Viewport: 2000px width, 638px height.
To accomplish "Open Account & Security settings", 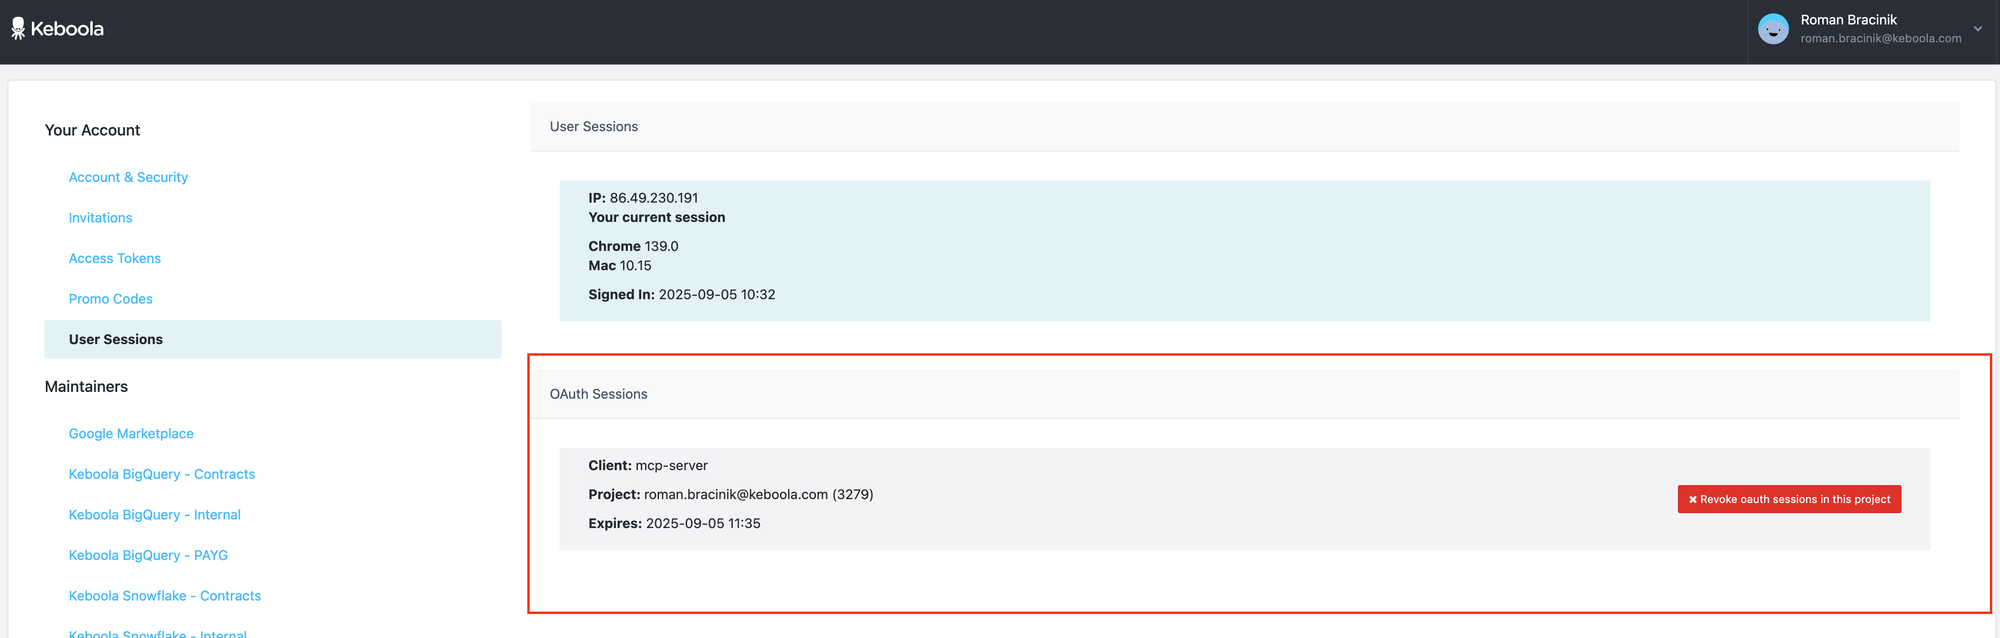I will pos(128,177).
